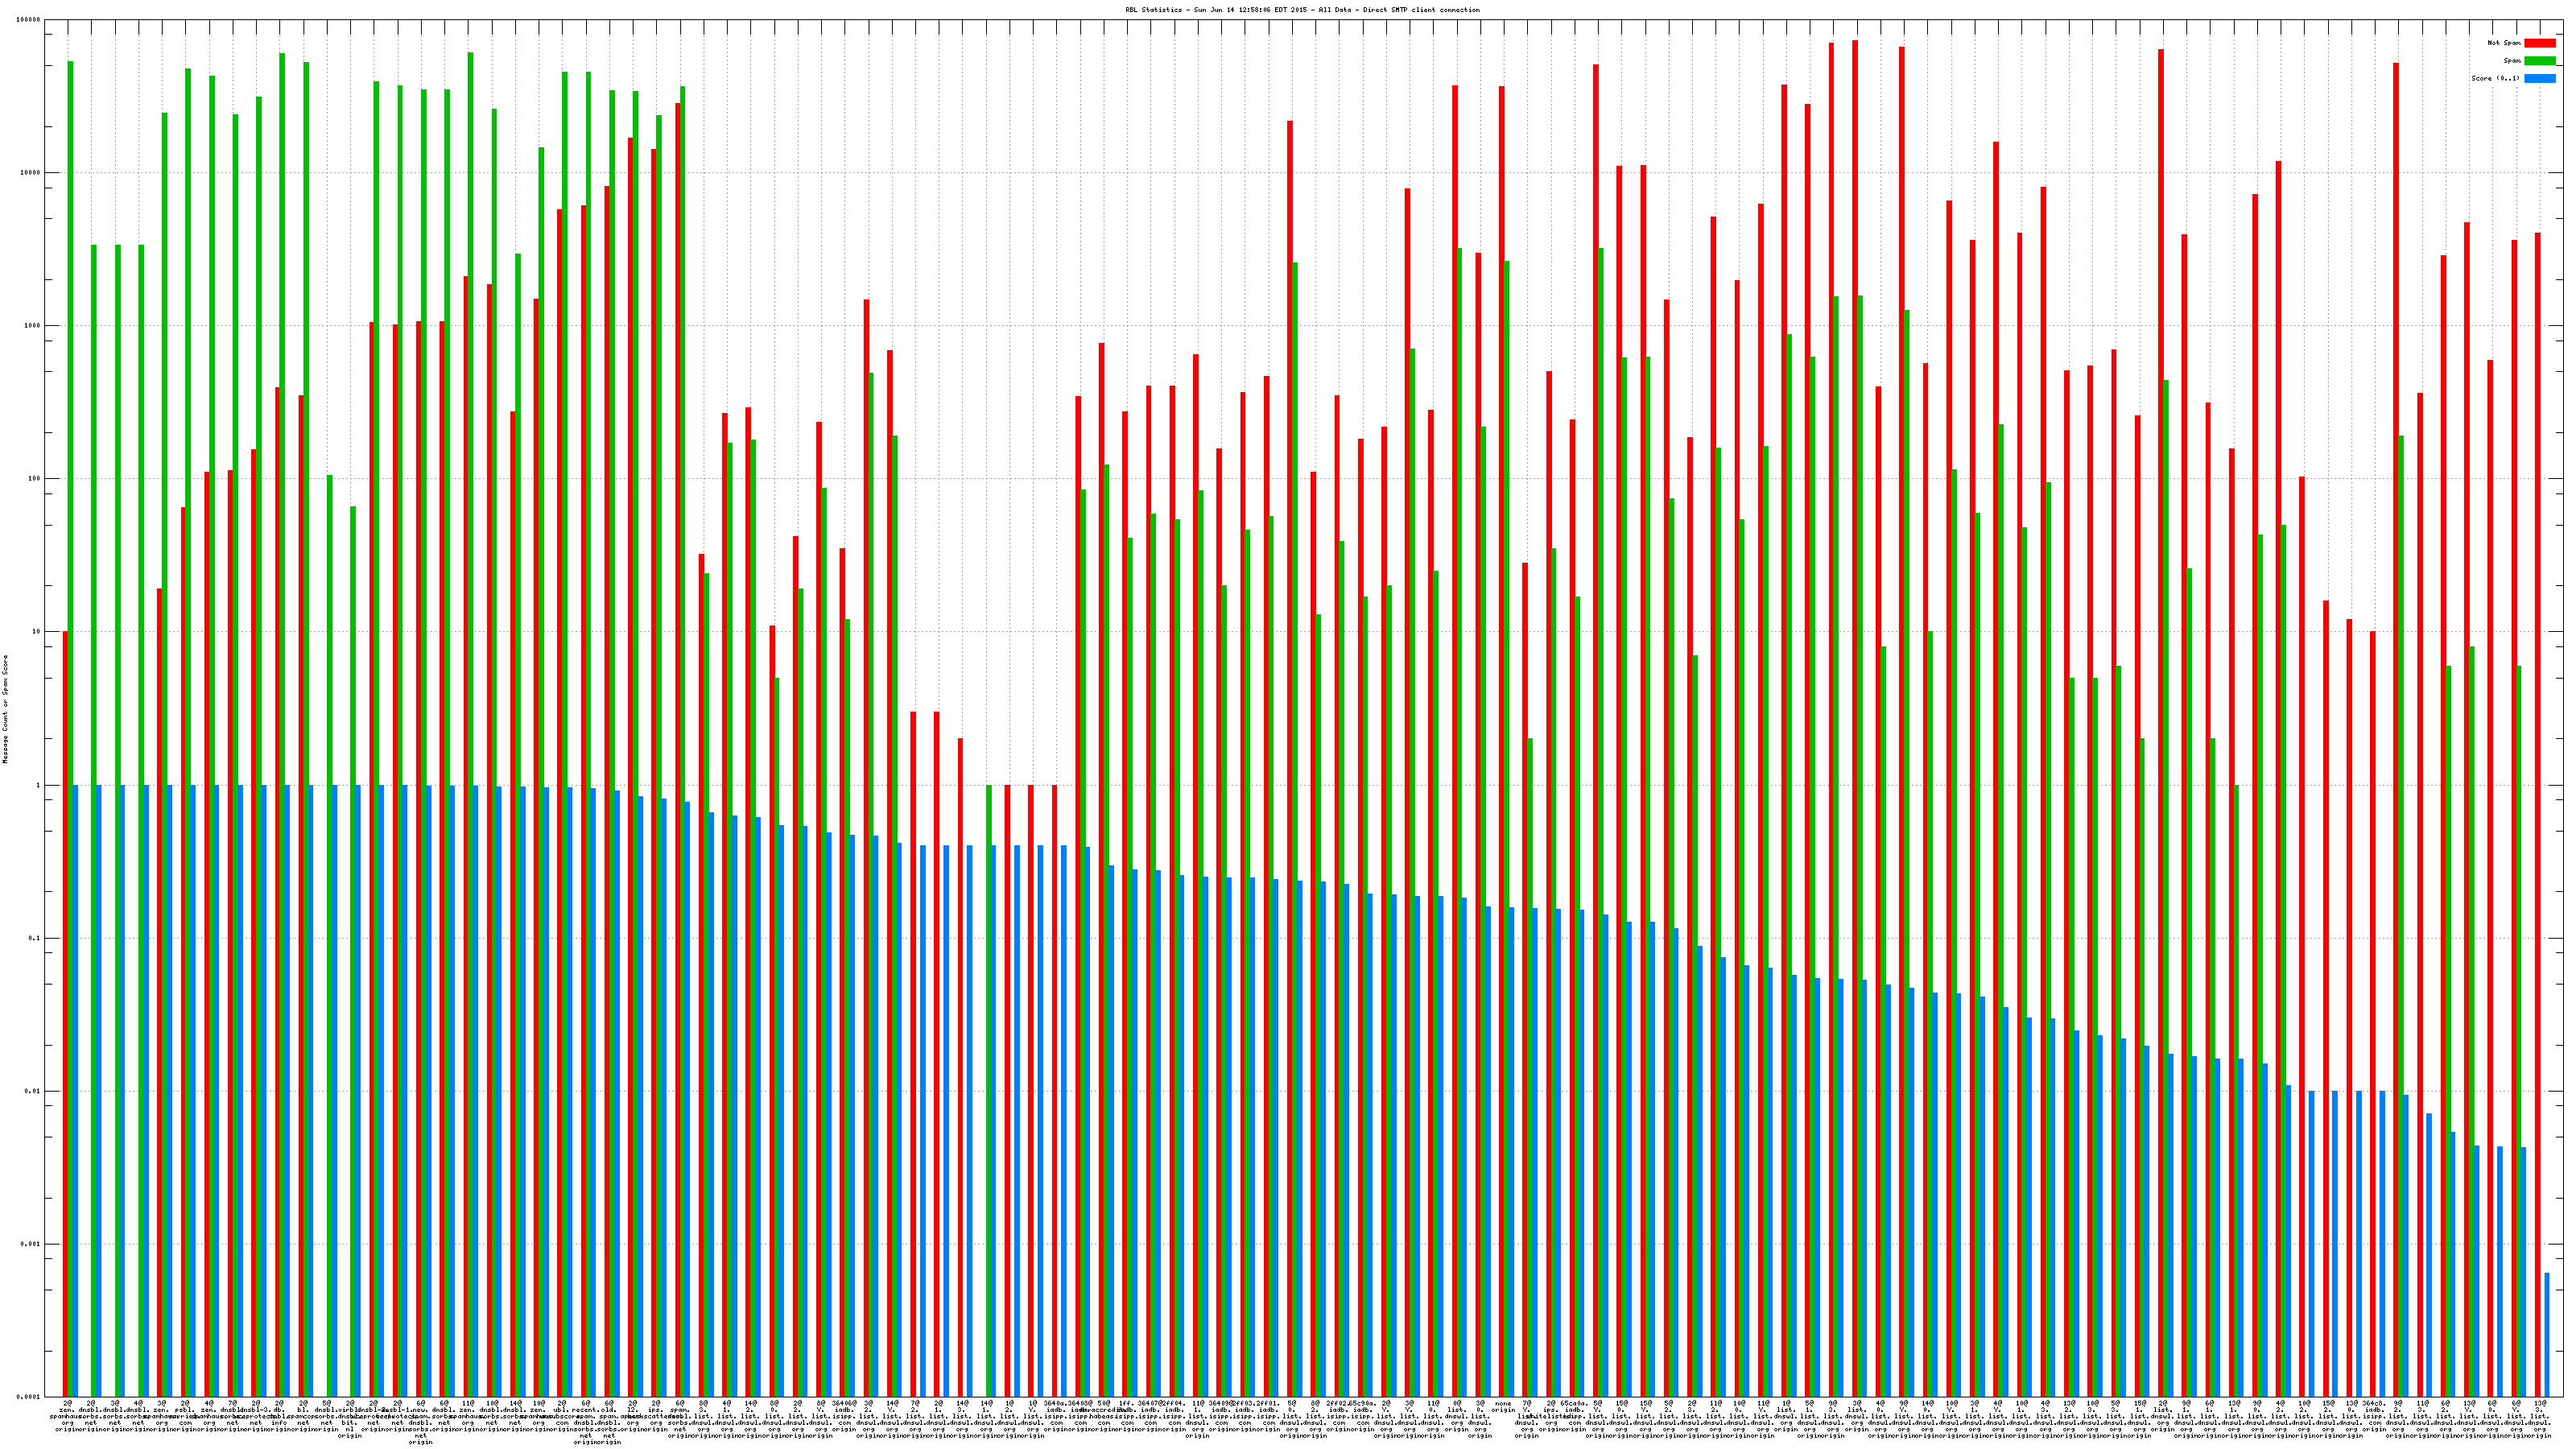
Task: Click the blue Score (0..1) legend swatch
Action: point(2539,78)
